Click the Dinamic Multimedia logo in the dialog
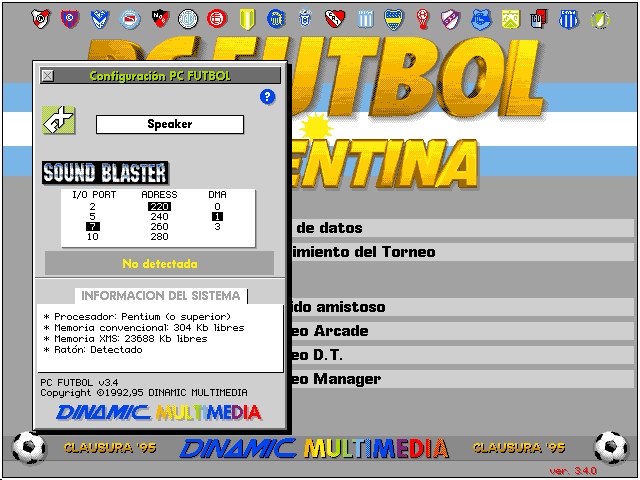This screenshot has height=480, width=640. click(159, 412)
